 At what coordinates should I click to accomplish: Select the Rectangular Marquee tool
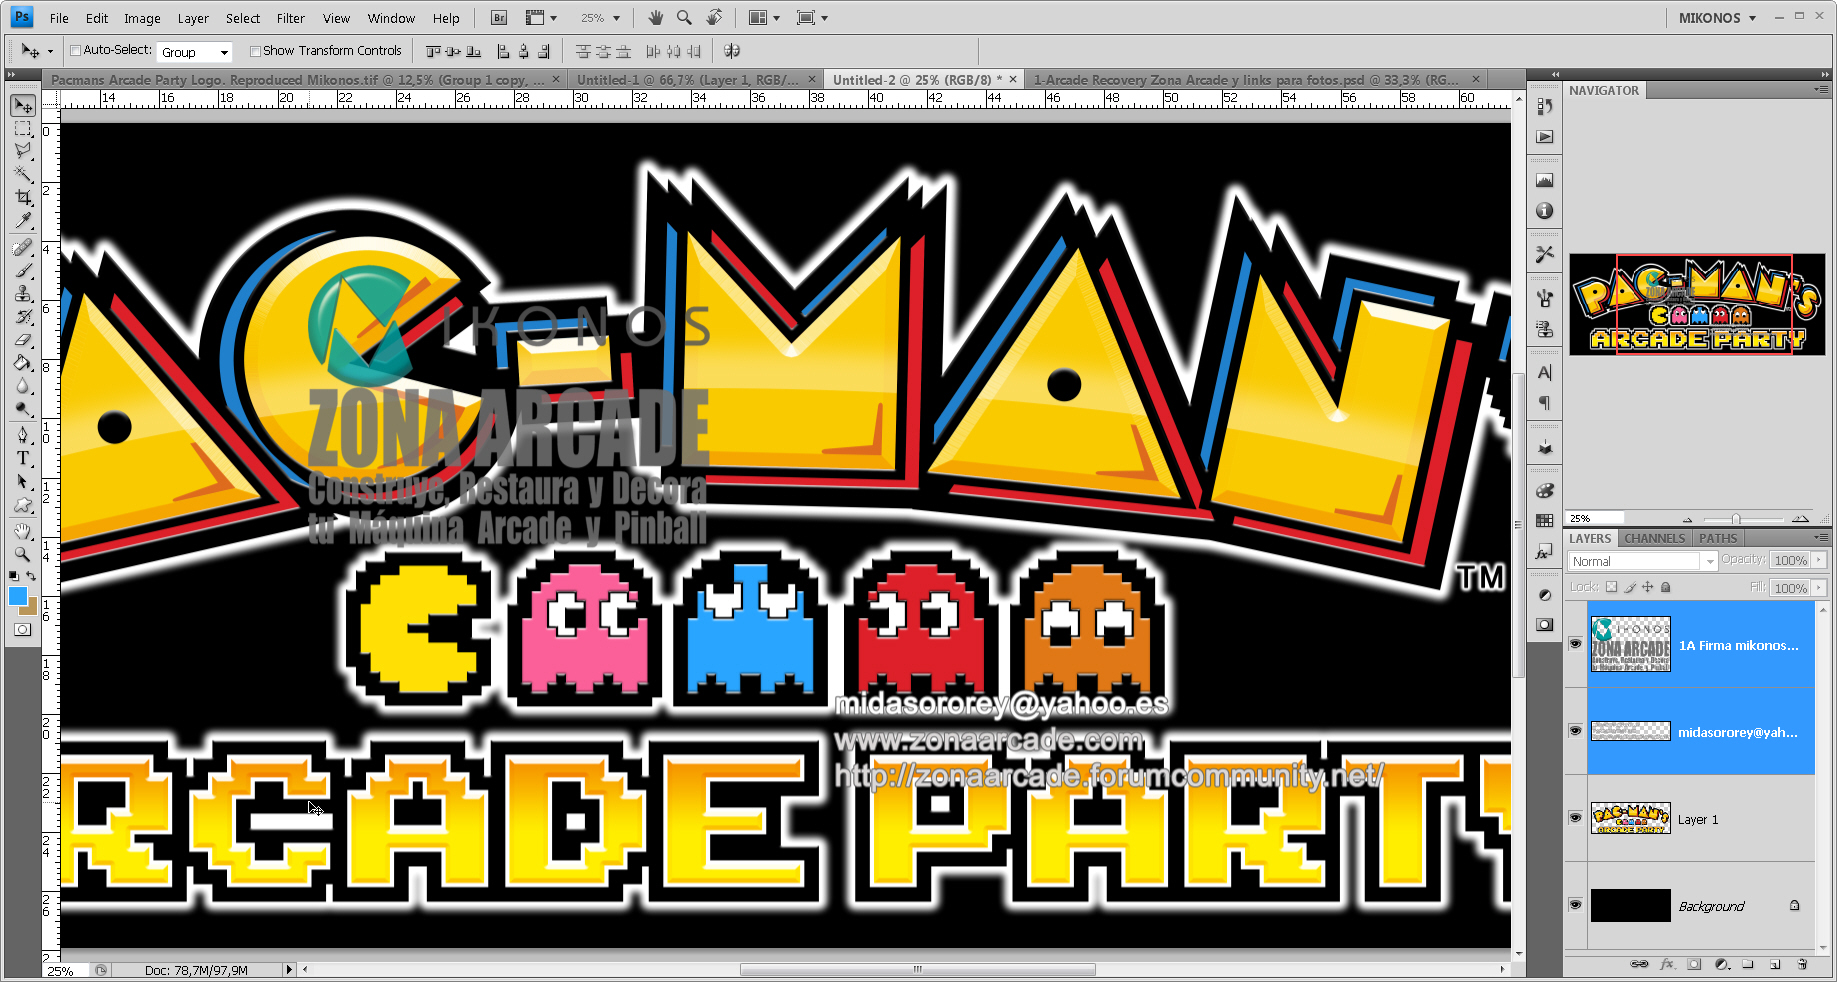[23, 129]
